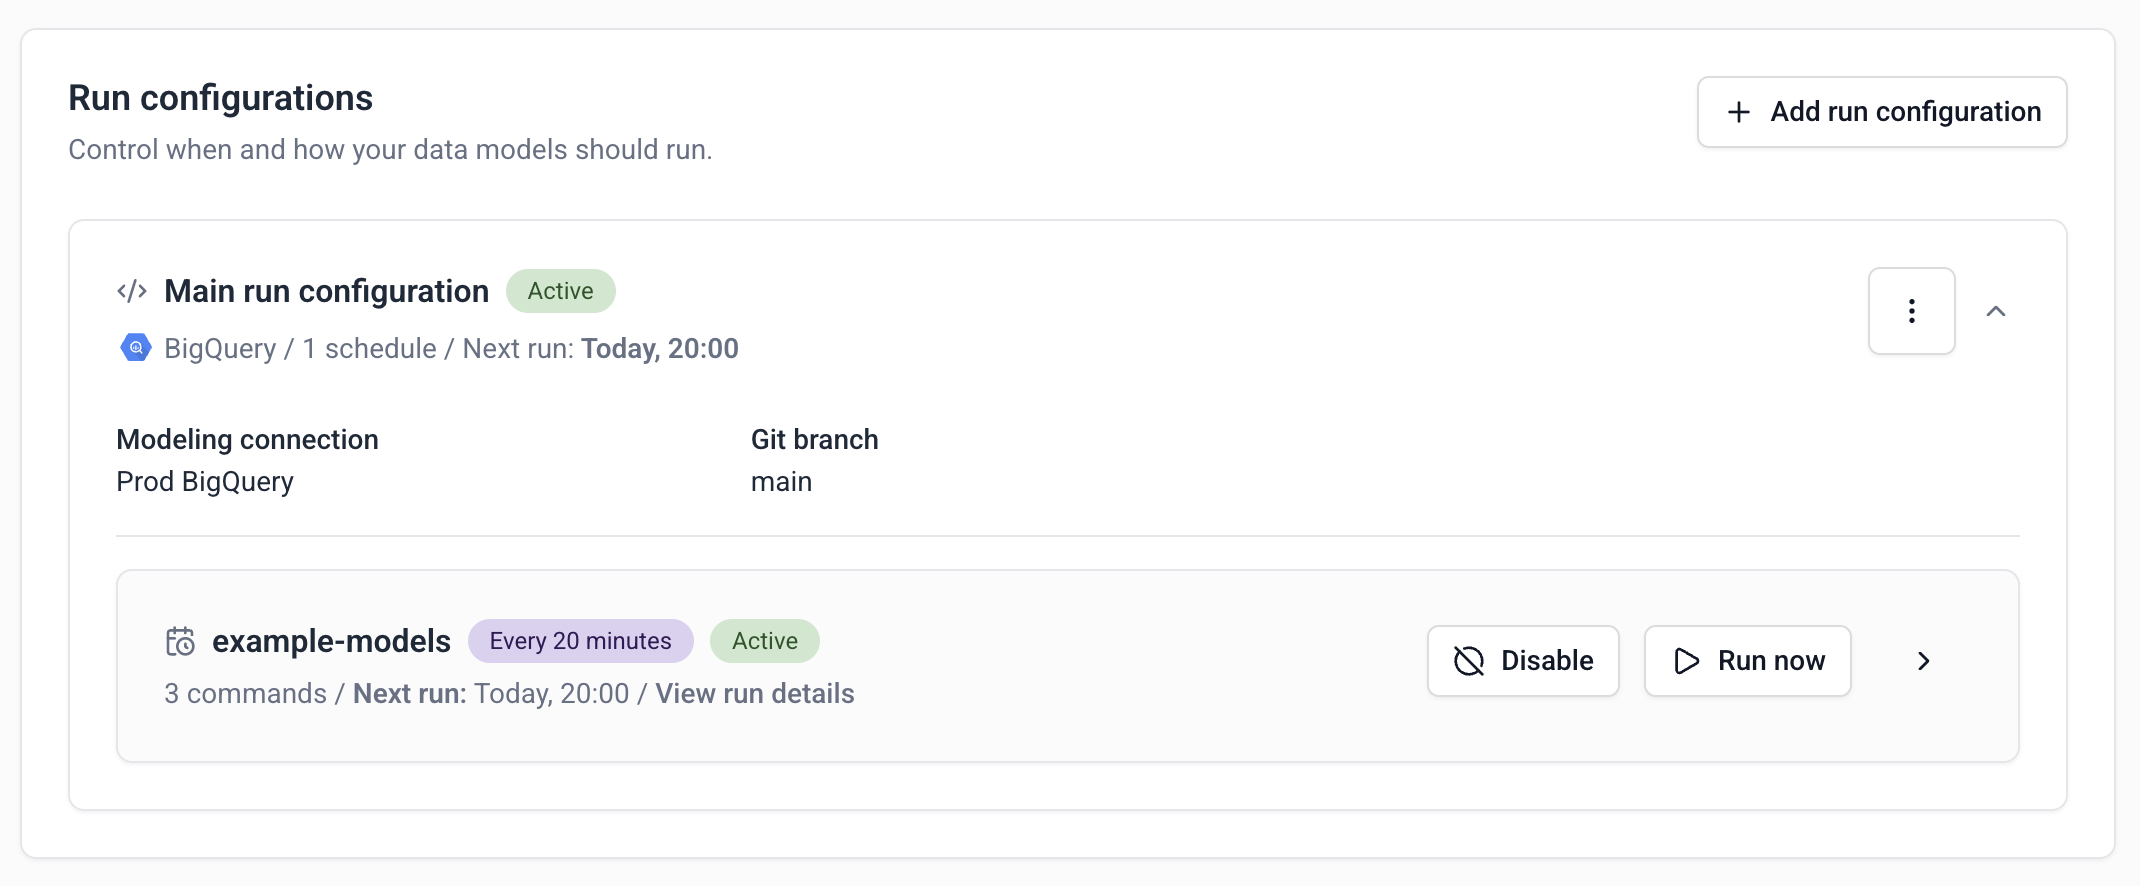Disable the example-models schedule

point(1522,660)
